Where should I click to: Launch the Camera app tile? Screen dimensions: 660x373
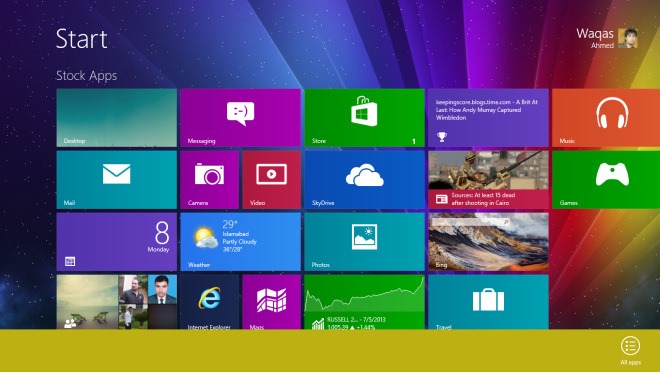(210, 180)
